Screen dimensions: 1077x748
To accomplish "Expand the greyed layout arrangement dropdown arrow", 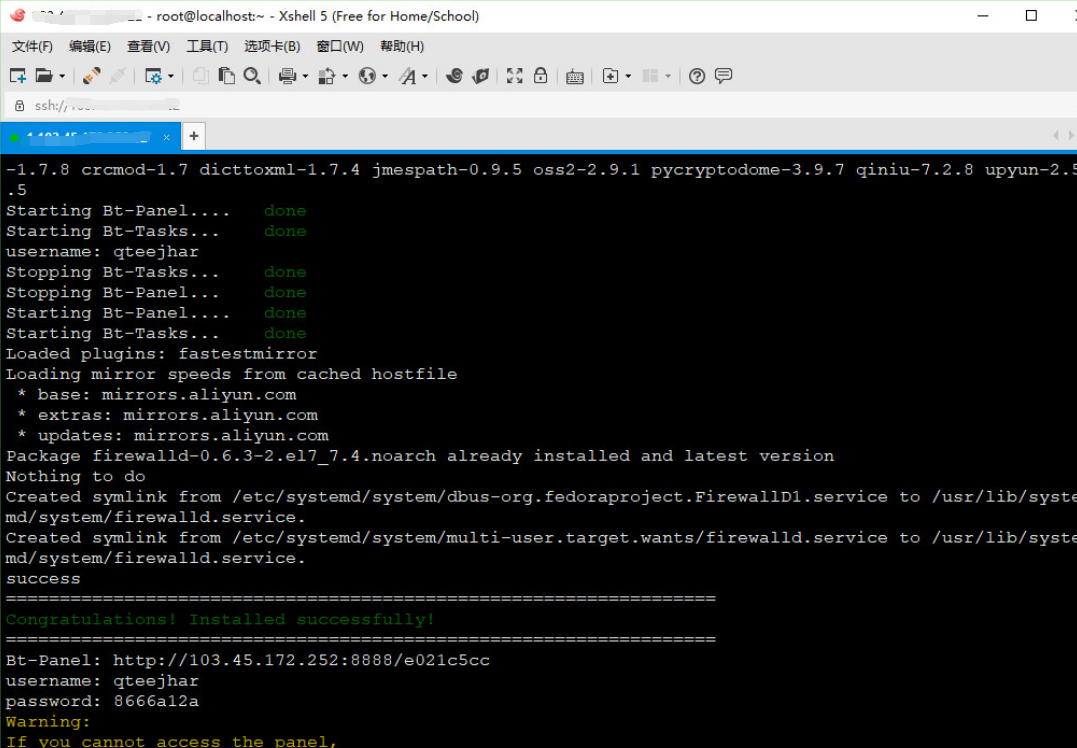I will [x=668, y=76].
